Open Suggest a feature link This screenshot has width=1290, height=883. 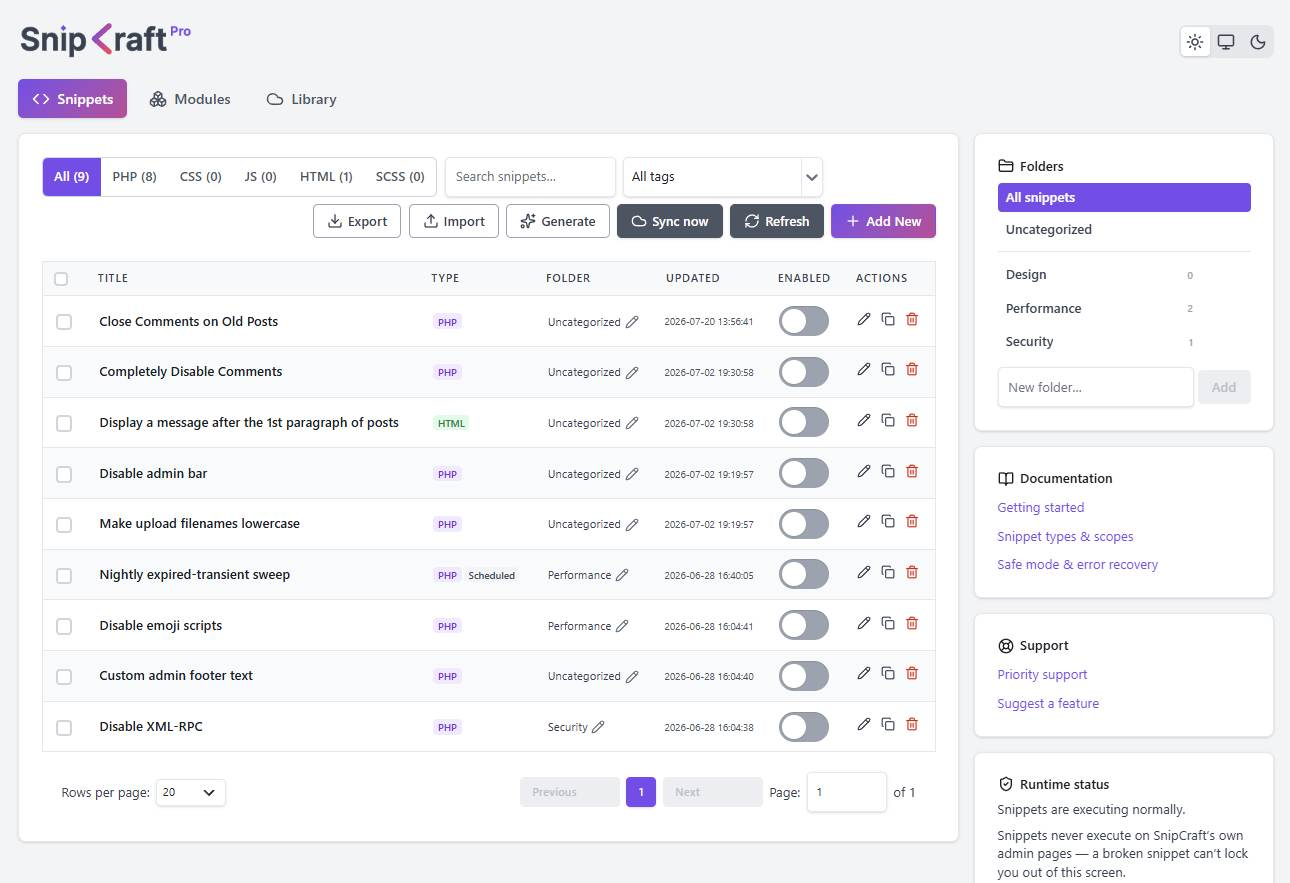pos(1048,703)
